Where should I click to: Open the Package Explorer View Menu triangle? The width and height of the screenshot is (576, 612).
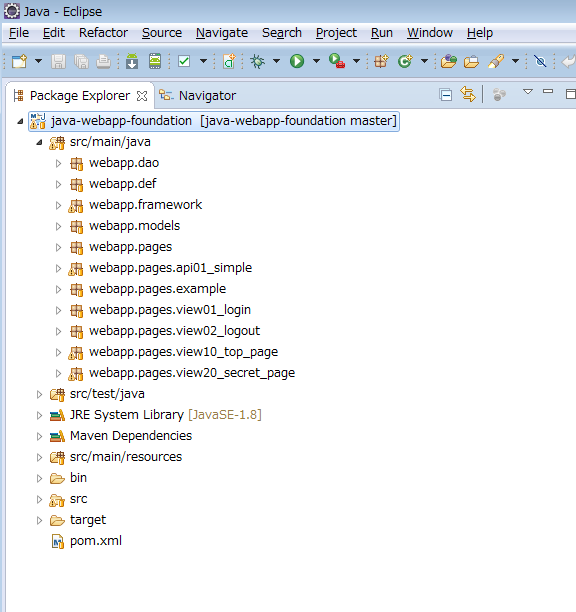(528, 92)
